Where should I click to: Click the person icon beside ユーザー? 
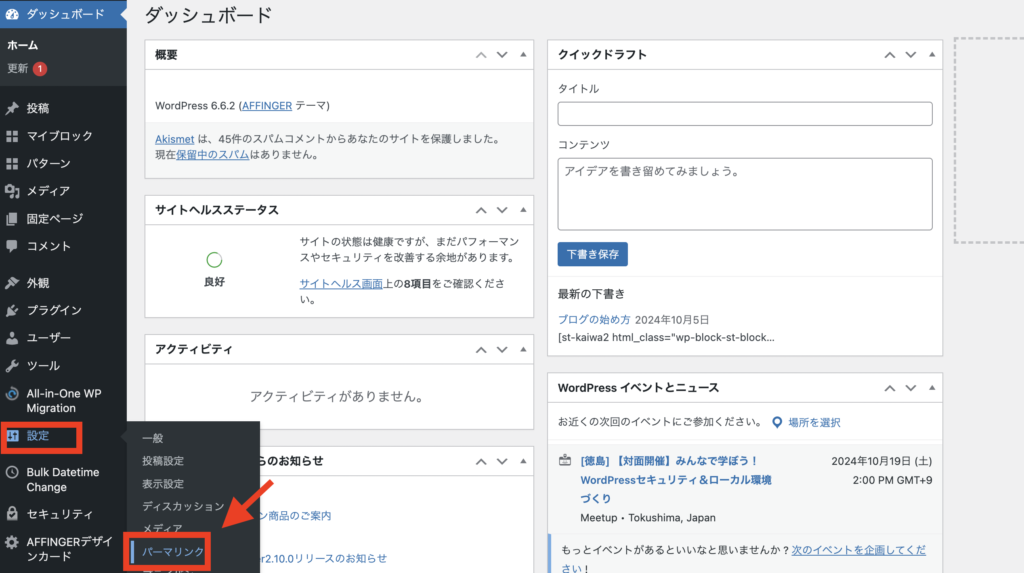tap(12, 338)
